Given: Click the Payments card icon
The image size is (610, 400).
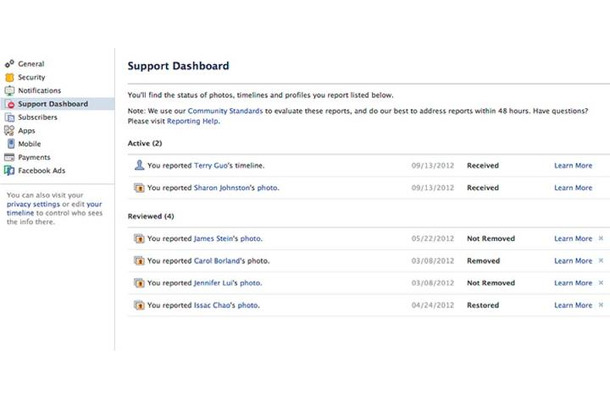Looking at the screenshot, I should click(9, 157).
